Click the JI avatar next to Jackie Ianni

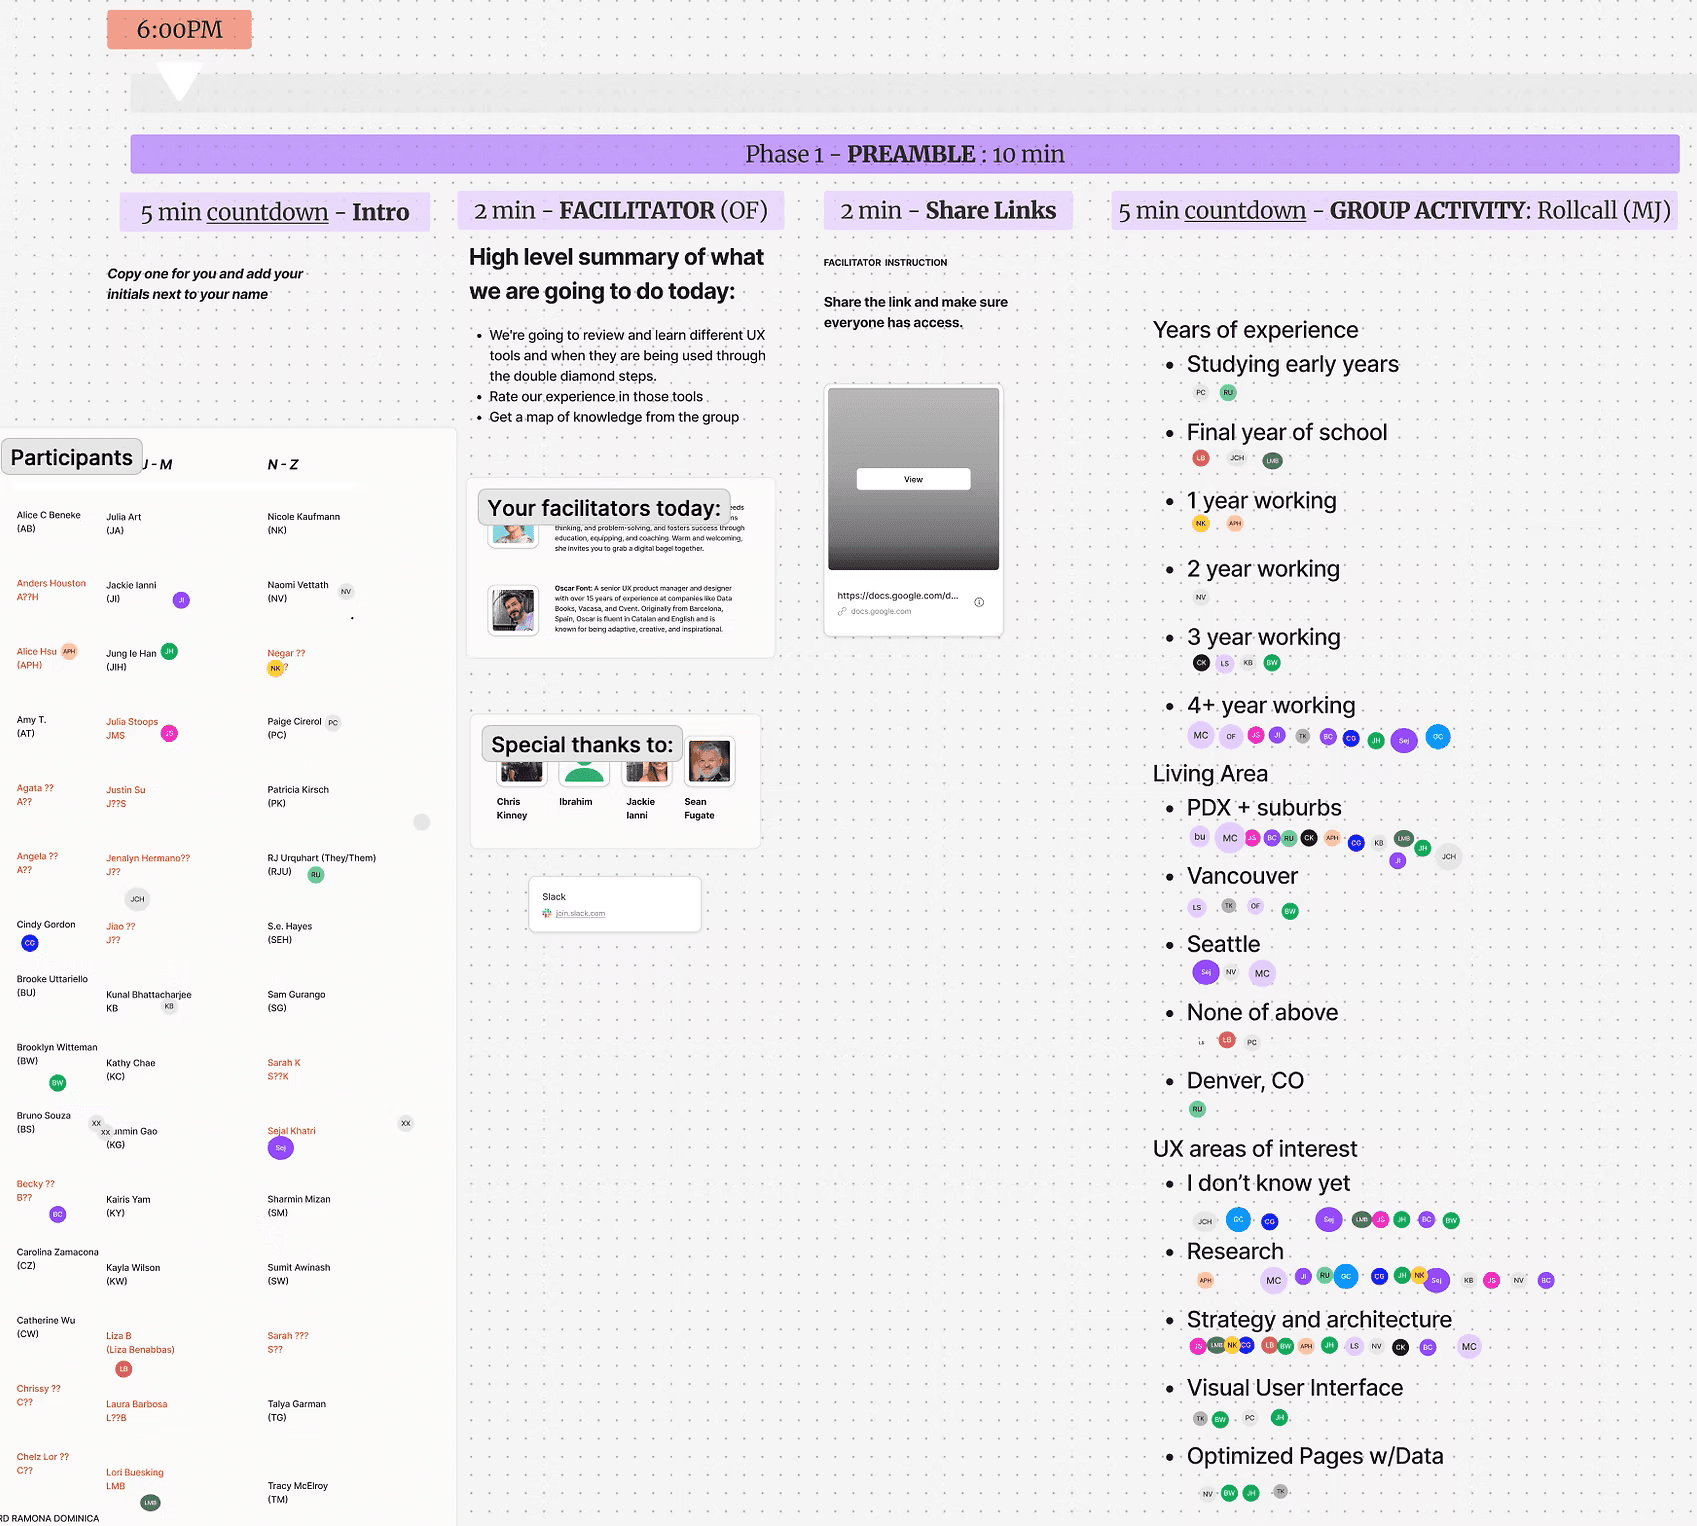click(x=181, y=600)
